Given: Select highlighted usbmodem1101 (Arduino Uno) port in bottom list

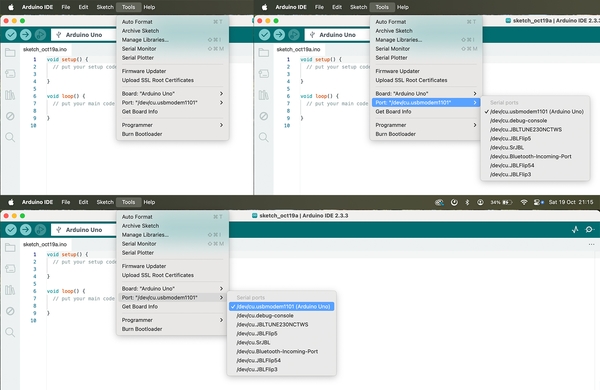Looking at the screenshot, I should 281,307.
